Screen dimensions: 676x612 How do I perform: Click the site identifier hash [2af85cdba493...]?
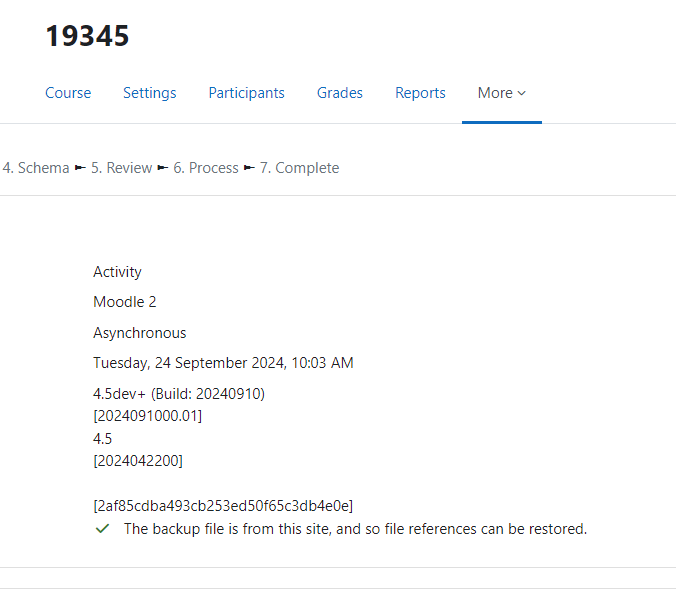[x=223, y=506]
